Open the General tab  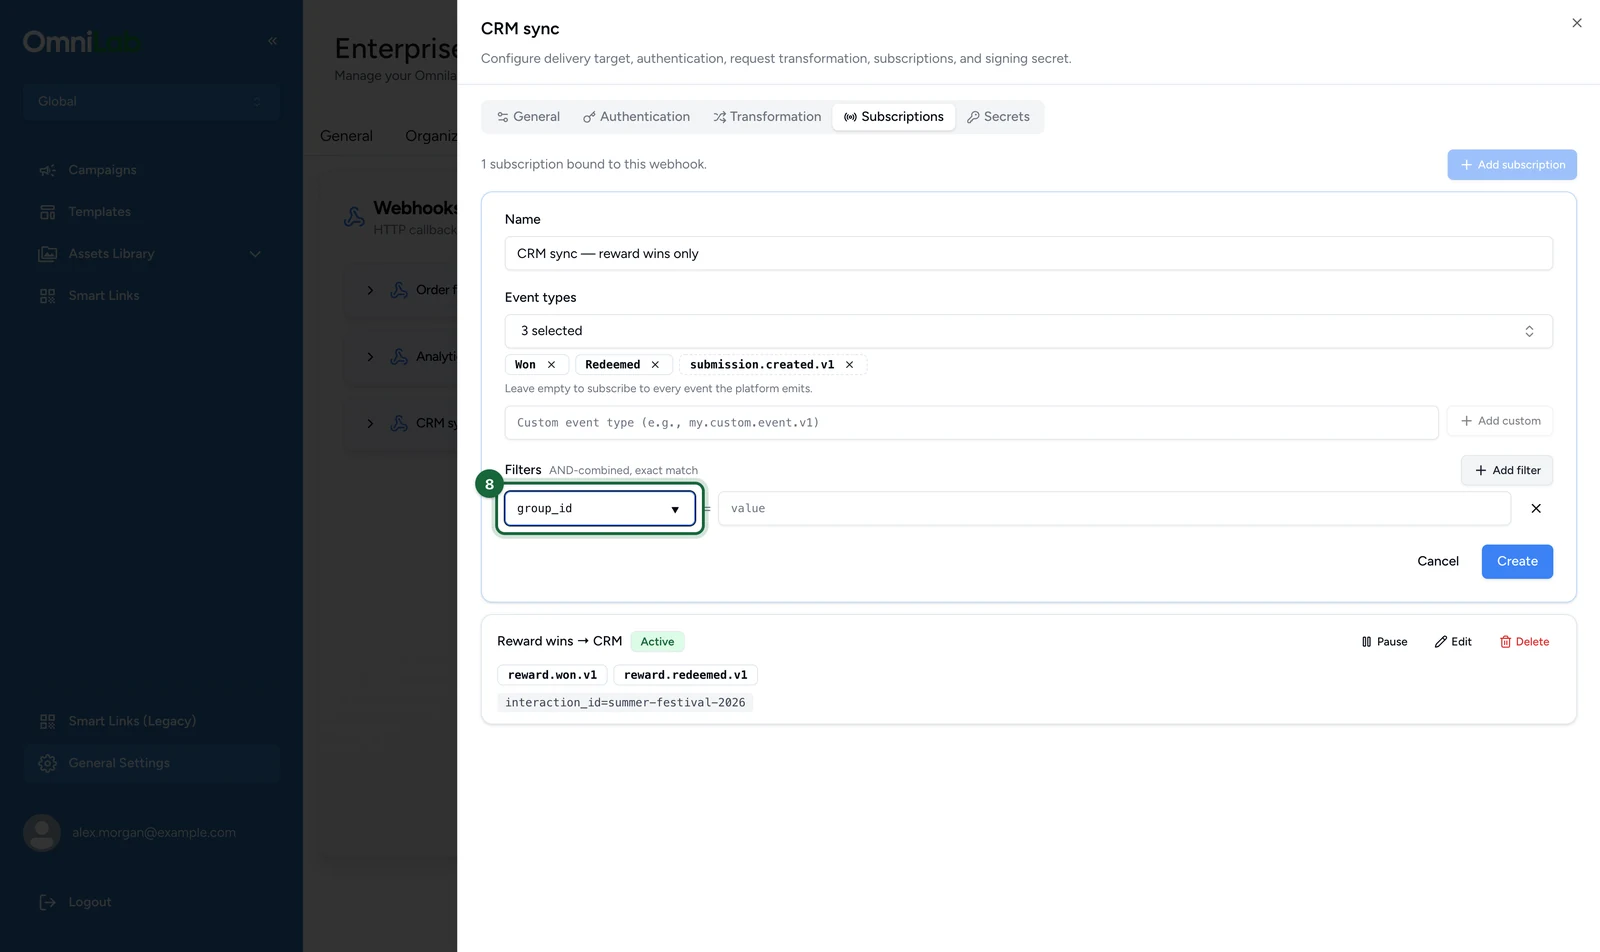[528, 117]
